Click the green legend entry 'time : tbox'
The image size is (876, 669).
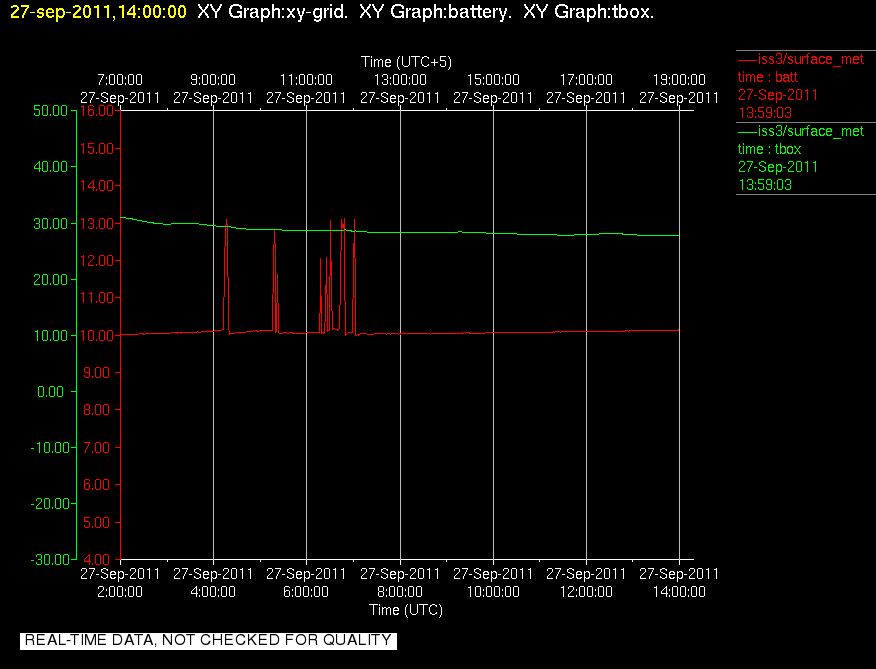[769, 149]
